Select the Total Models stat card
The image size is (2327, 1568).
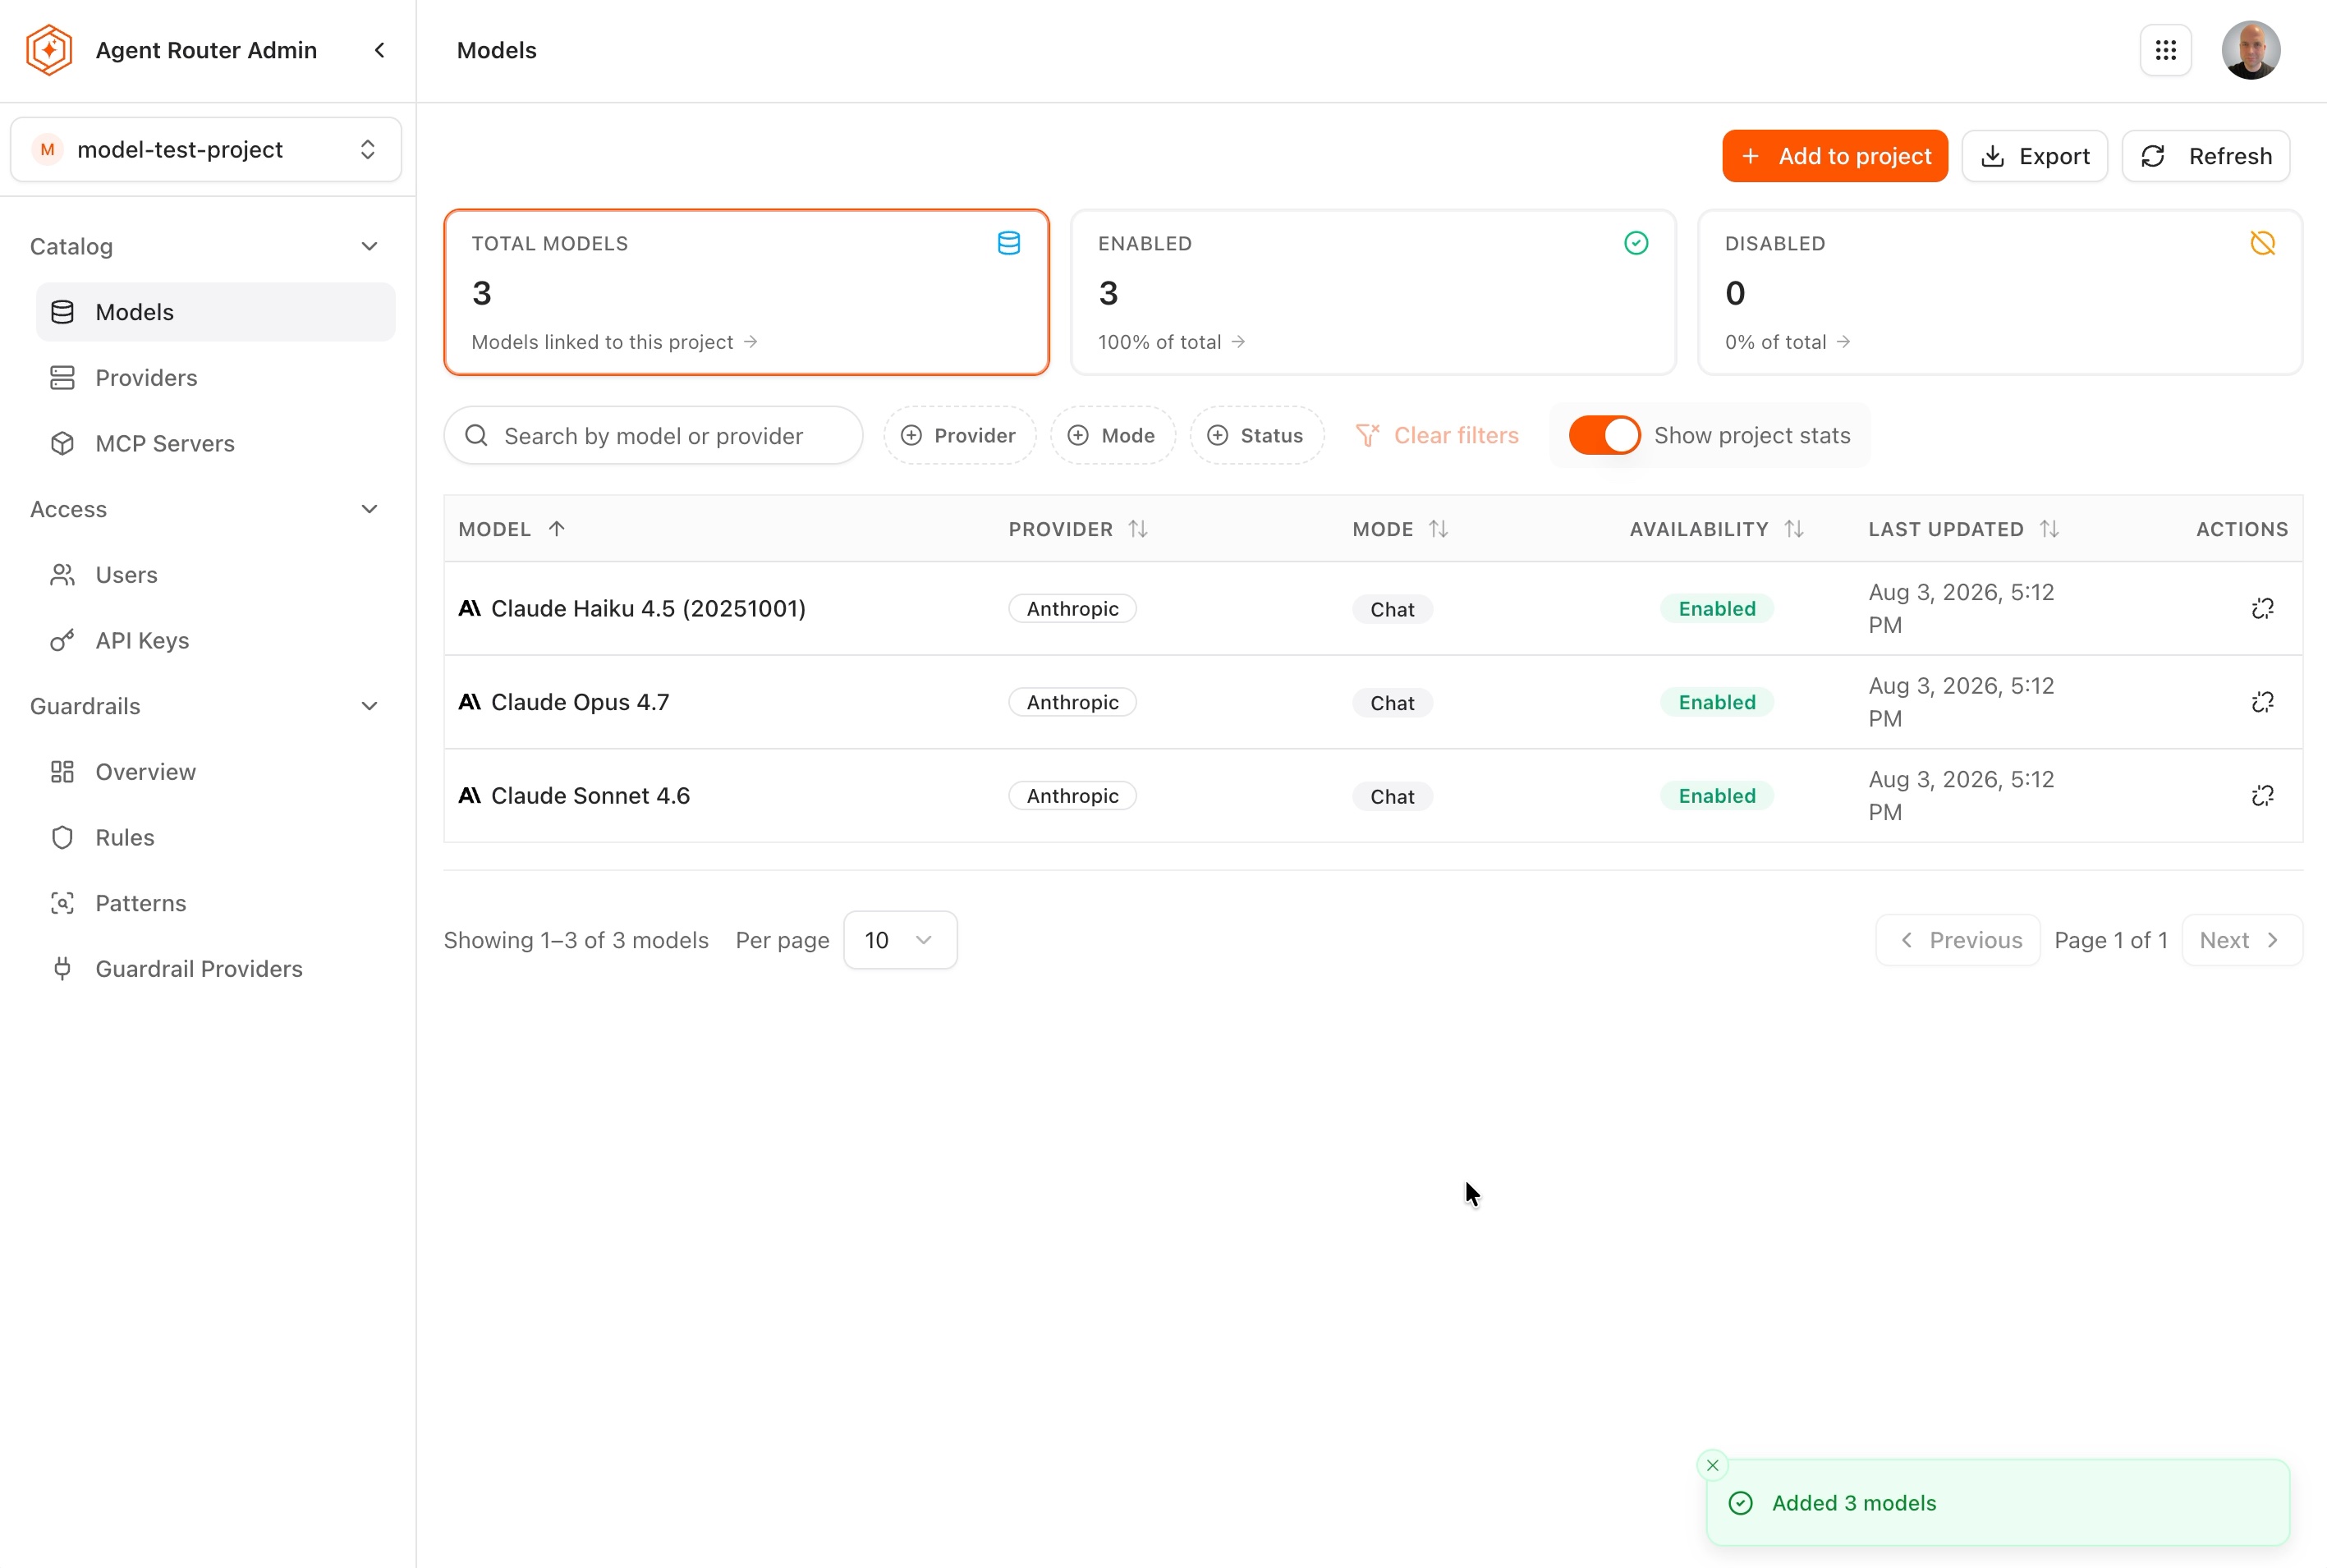pos(746,292)
